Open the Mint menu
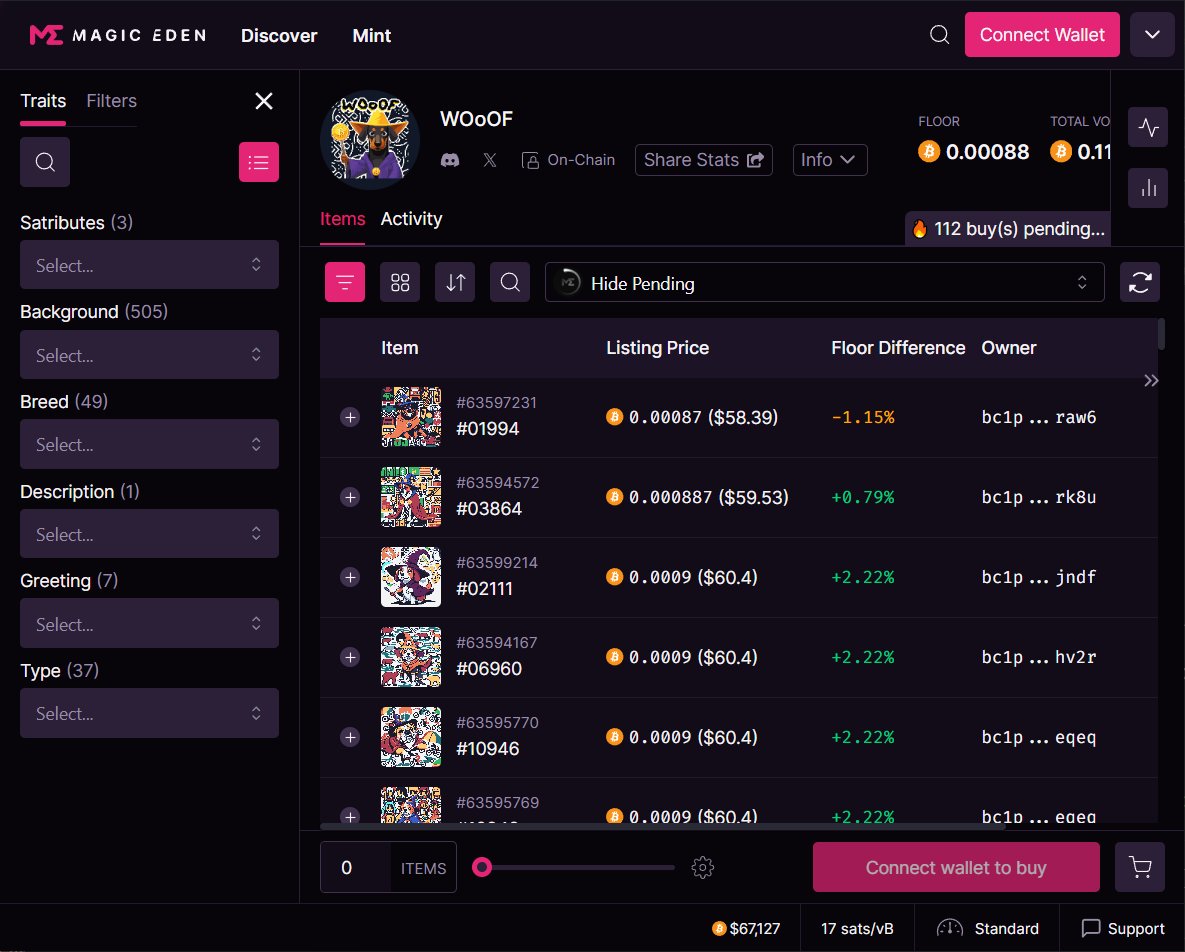The image size is (1185, 952). pos(371,36)
